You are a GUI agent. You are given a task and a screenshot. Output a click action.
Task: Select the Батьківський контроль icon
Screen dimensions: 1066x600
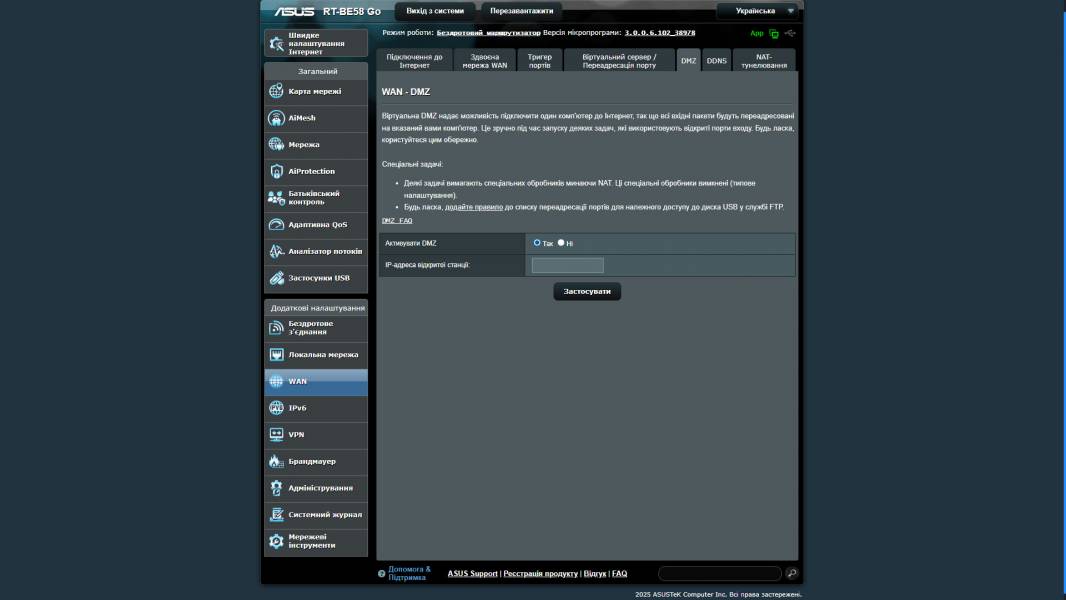click(277, 198)
